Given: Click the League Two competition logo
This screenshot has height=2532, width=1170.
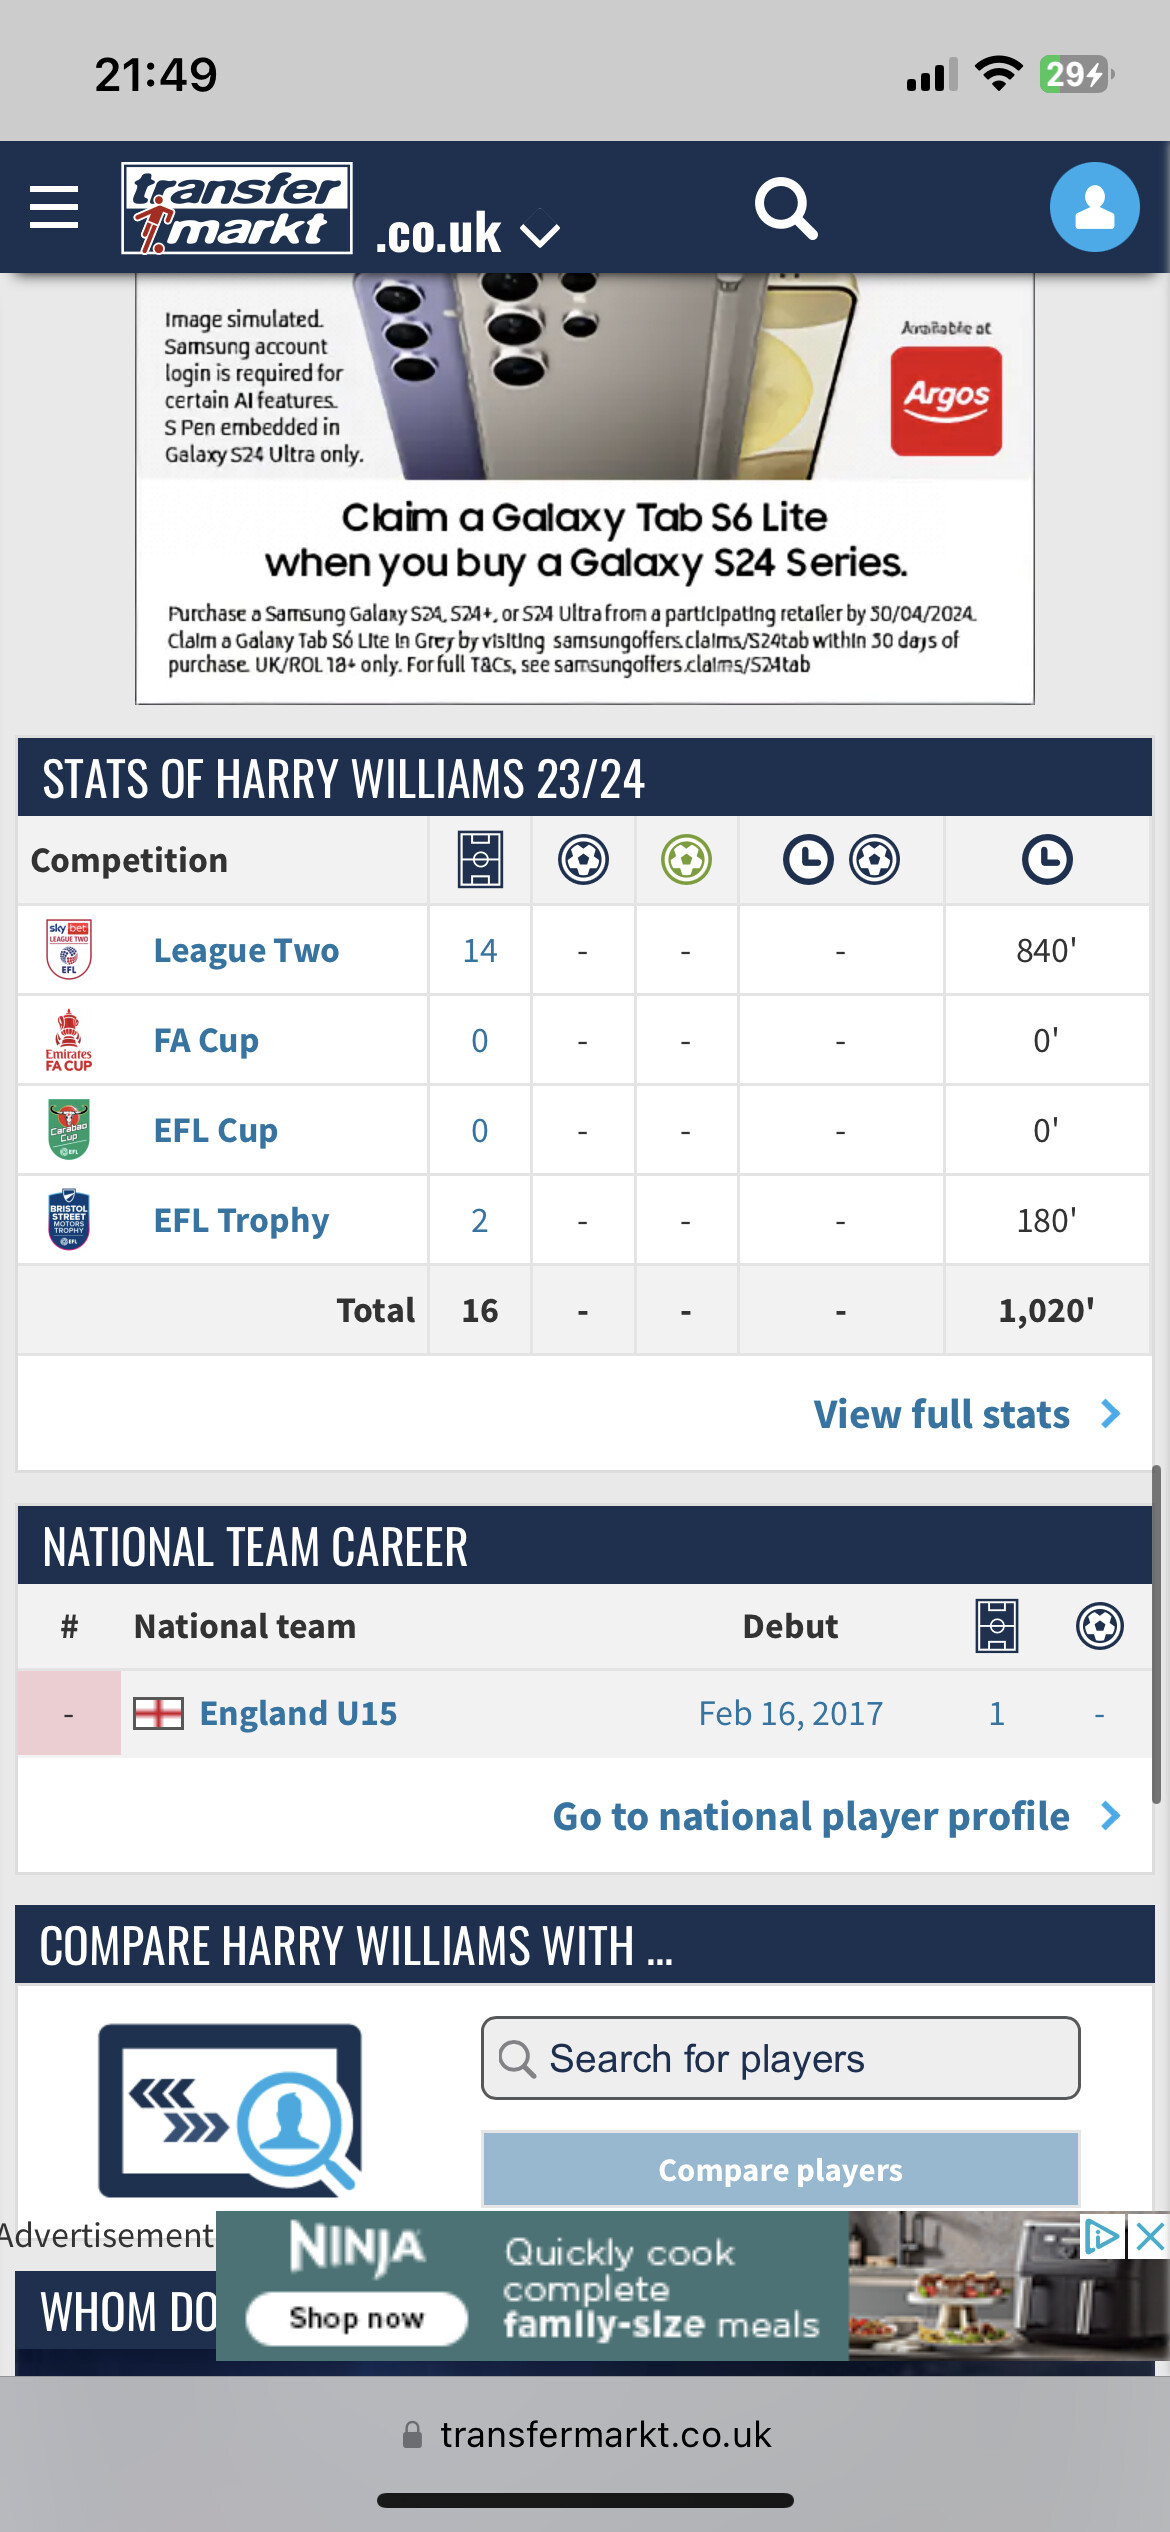Looking at the screenshot, I should pos(69,949).
